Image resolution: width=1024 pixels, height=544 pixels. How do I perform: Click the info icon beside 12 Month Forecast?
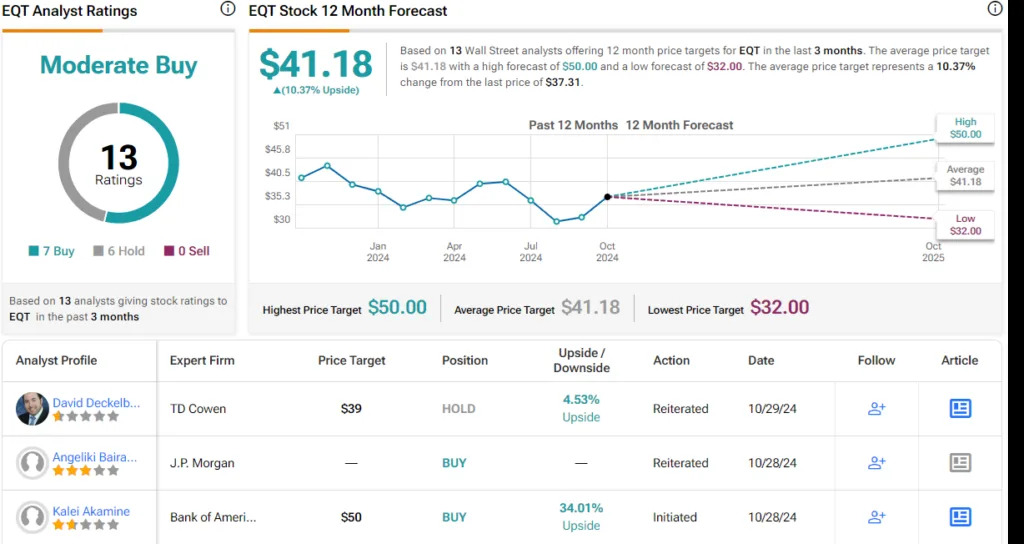994,9
